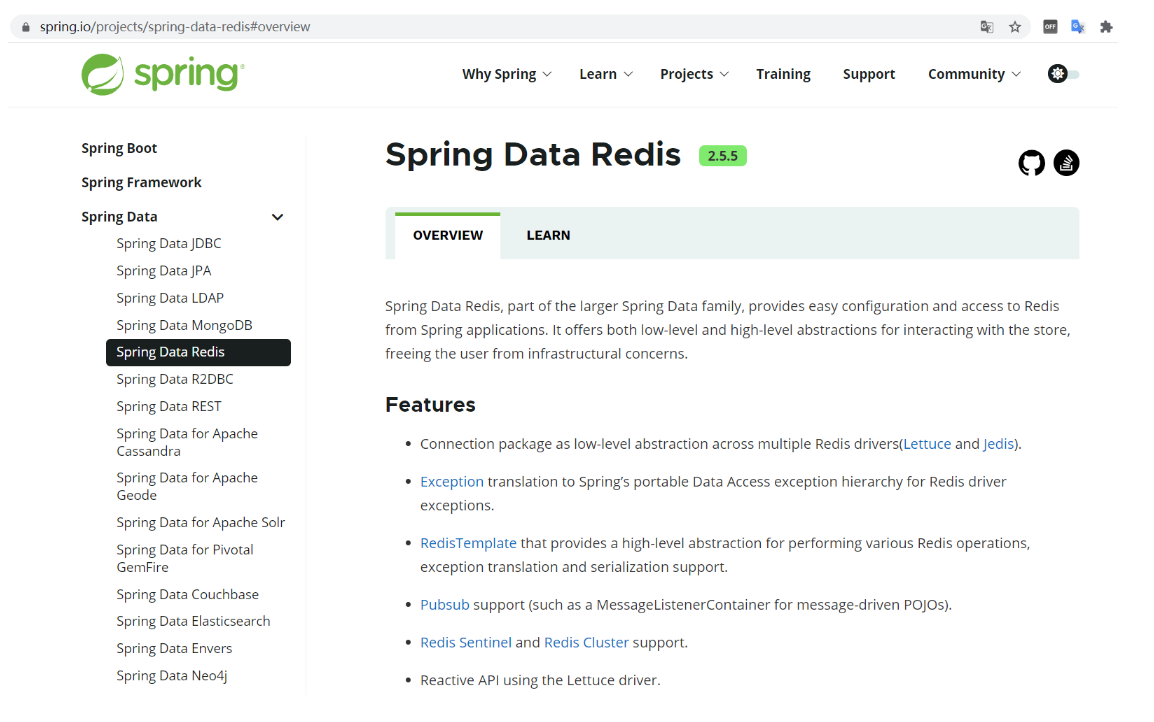Image resolution: width=1154 pixels, height=722 pixels.
Task: Collapse the Spring Data sidebar section chevron
Action: coord(277,217)
